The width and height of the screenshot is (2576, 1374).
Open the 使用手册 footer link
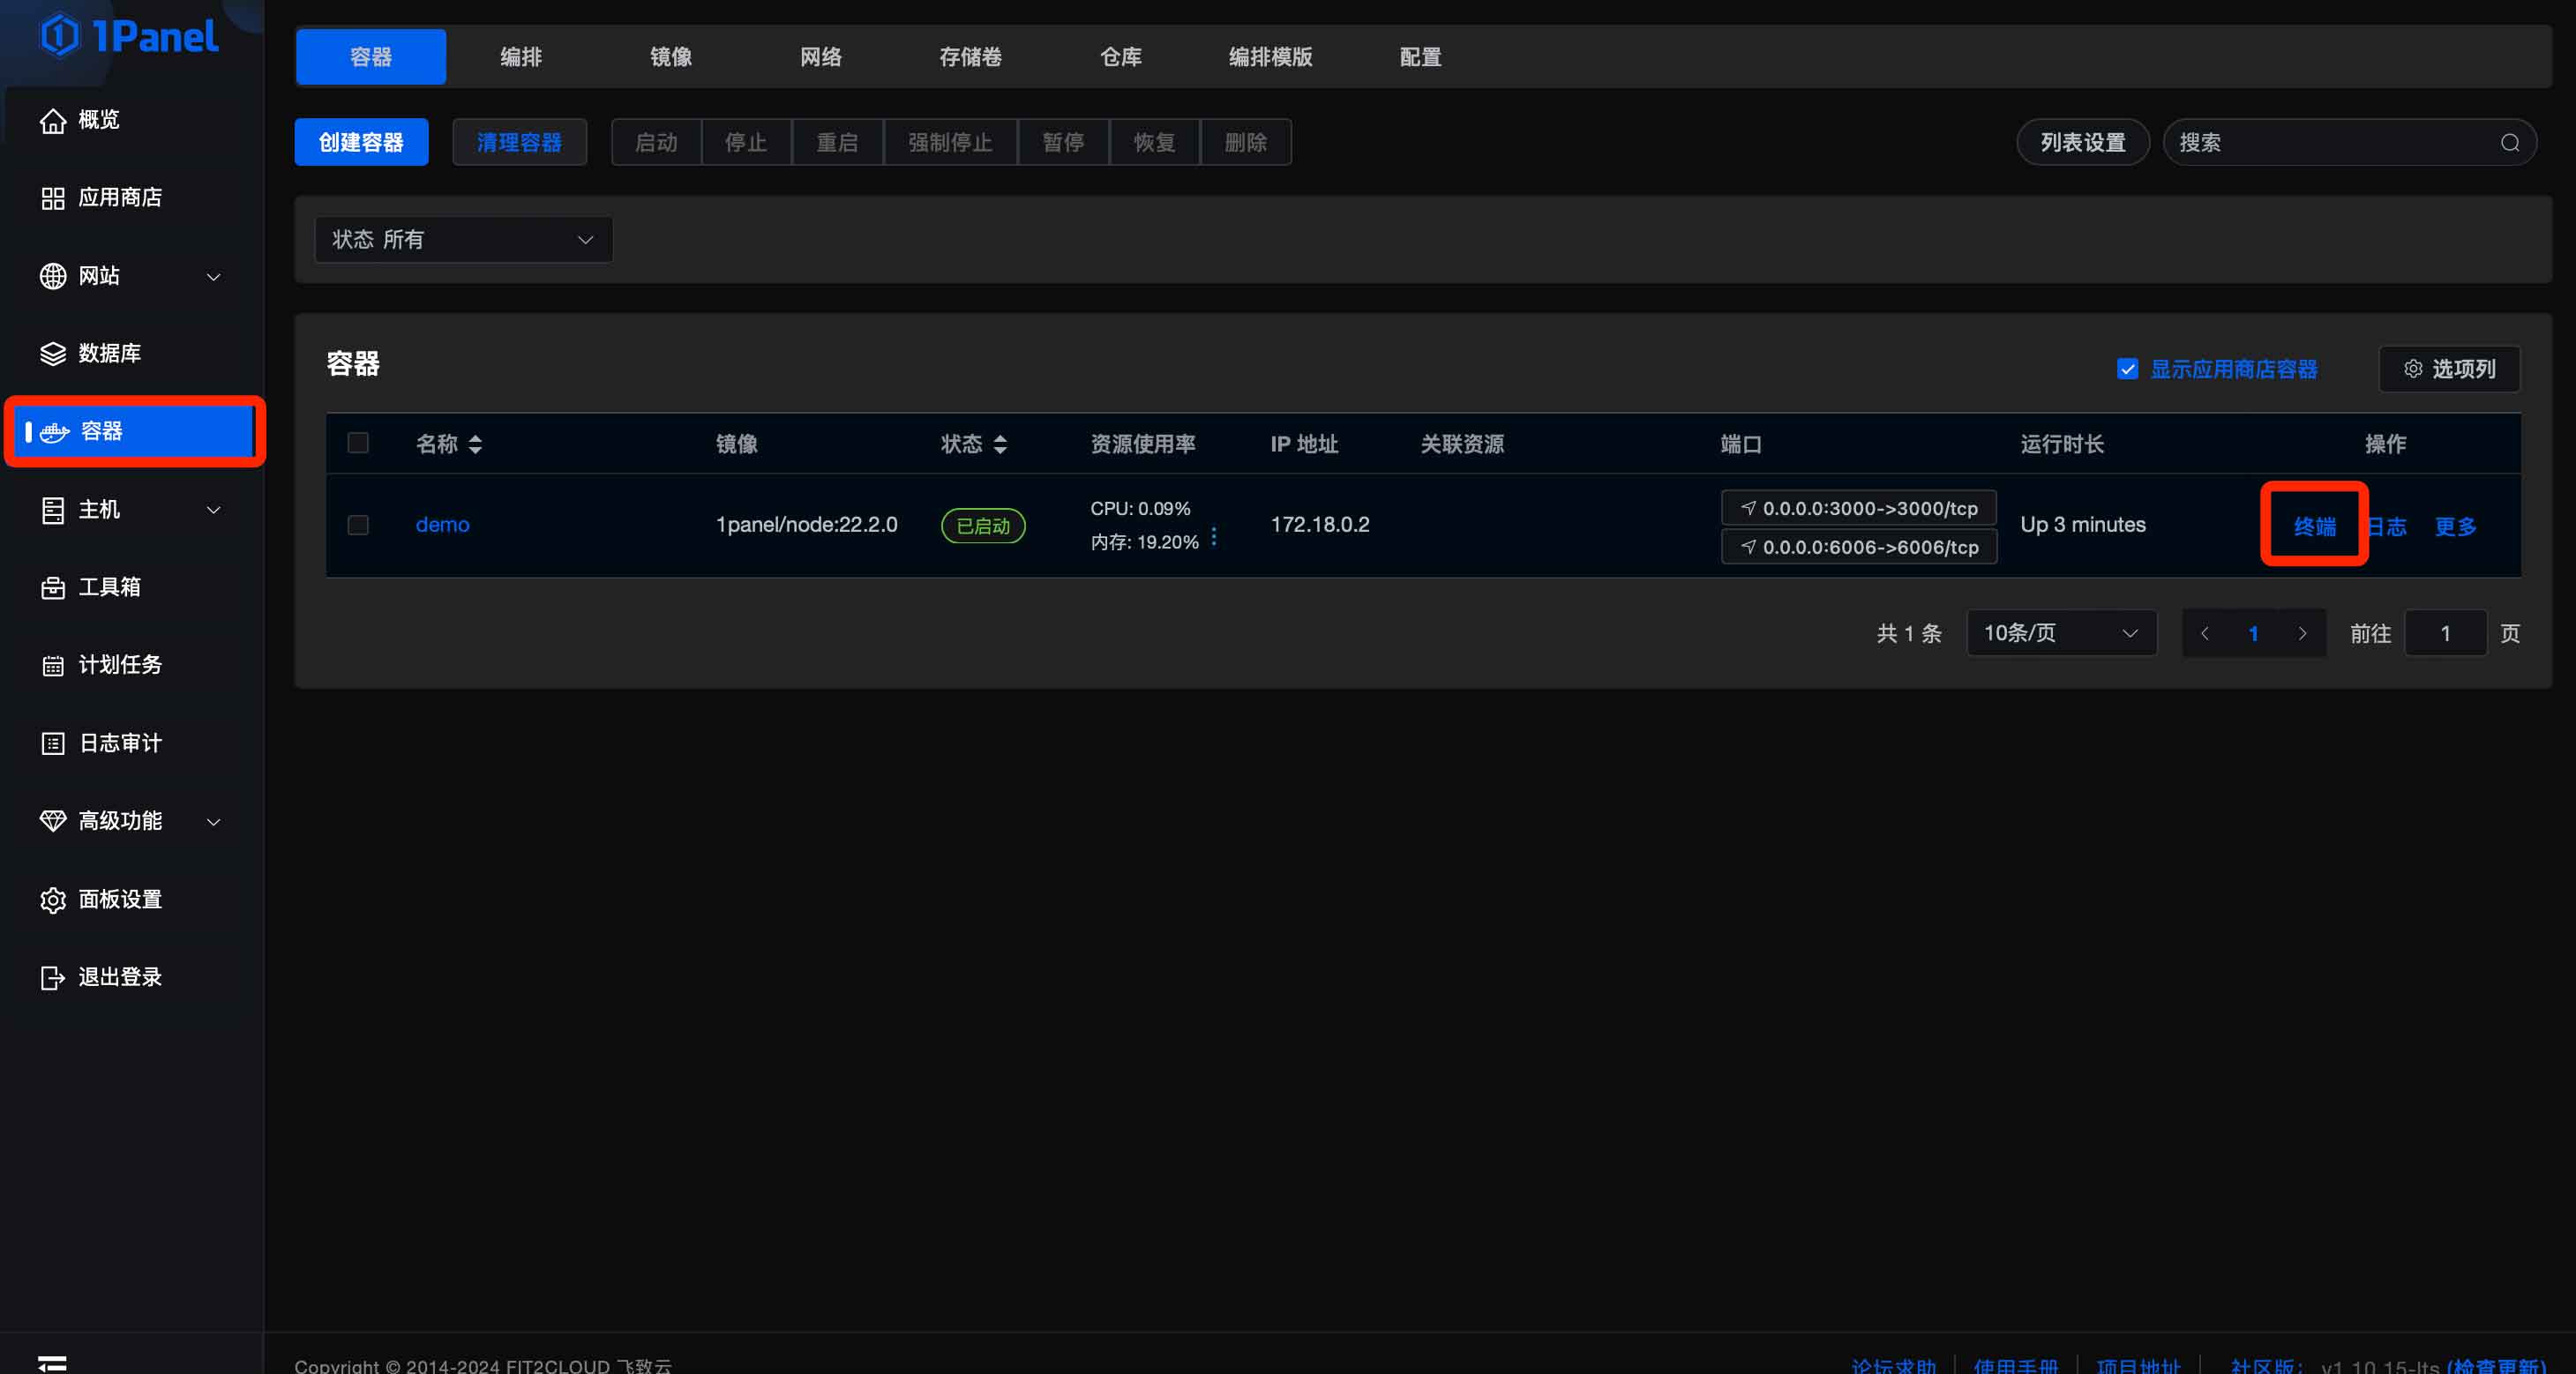point(2016,1366)
